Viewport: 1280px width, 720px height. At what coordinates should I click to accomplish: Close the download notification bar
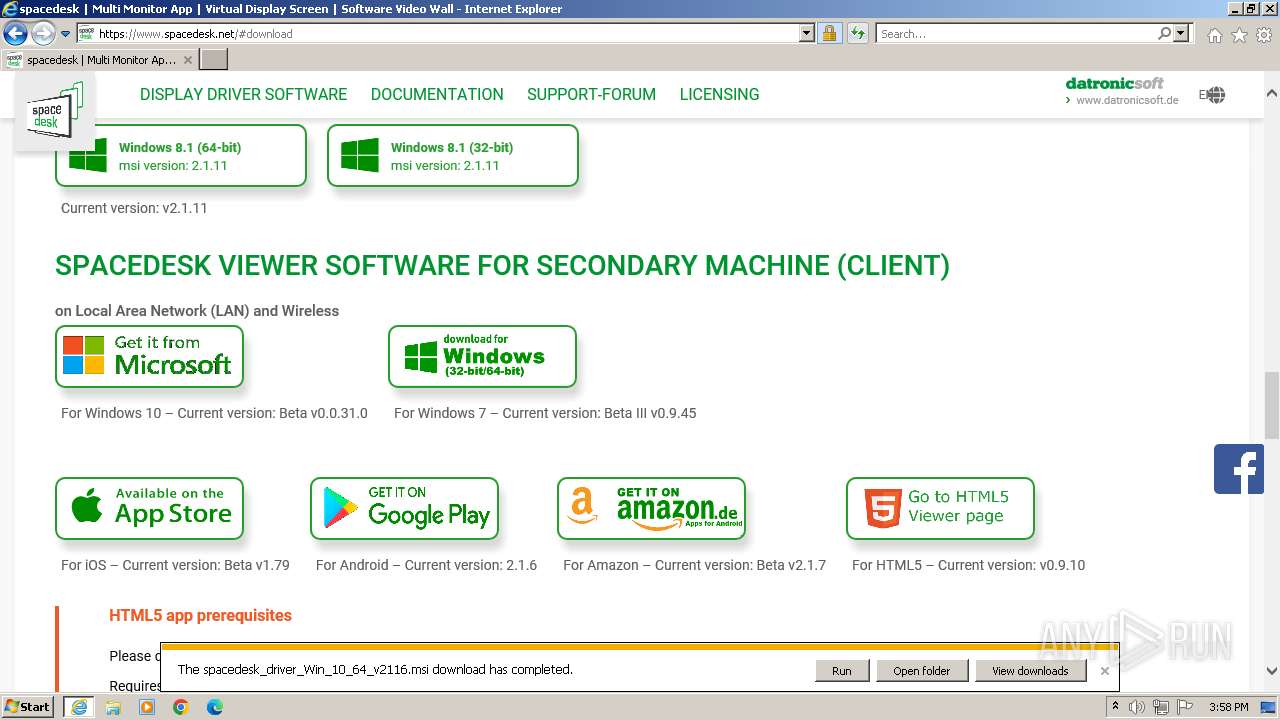point(1104,670)
